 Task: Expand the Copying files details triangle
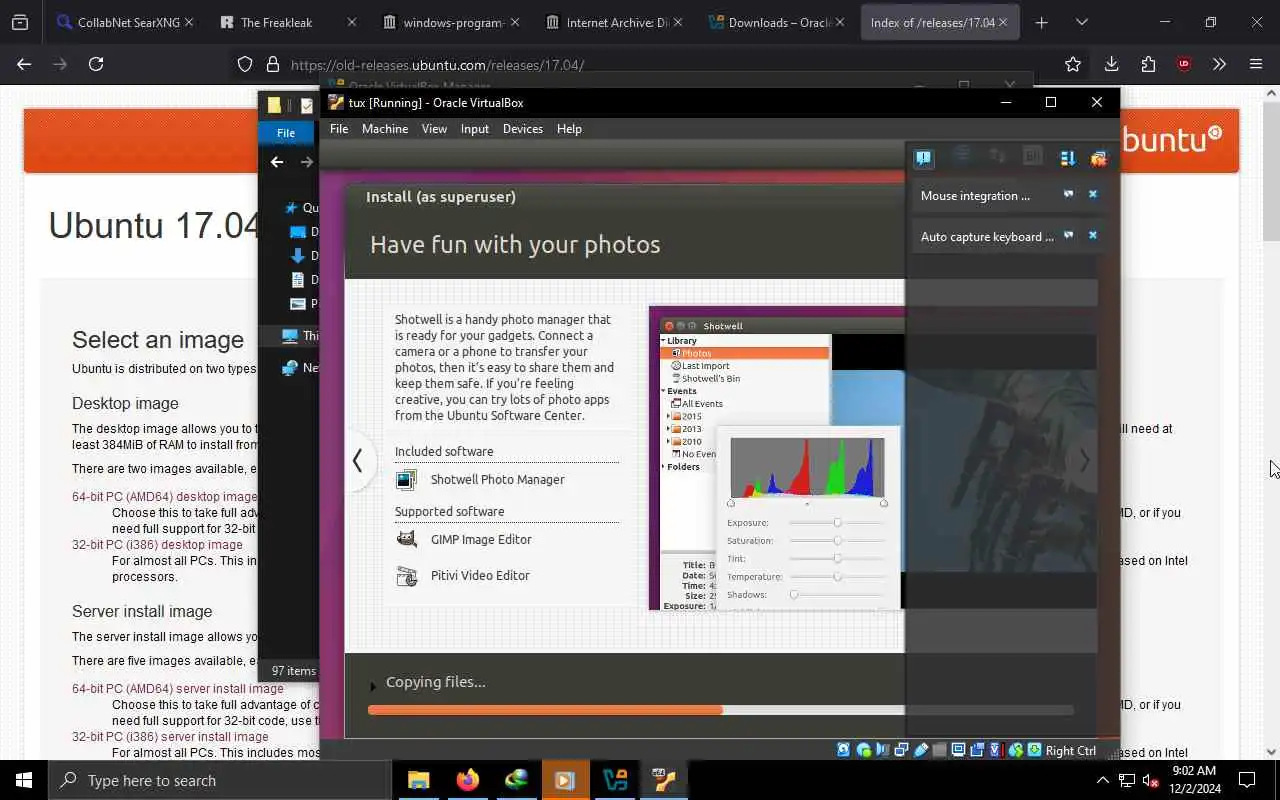pyautogui.click(x=373, y=686)
